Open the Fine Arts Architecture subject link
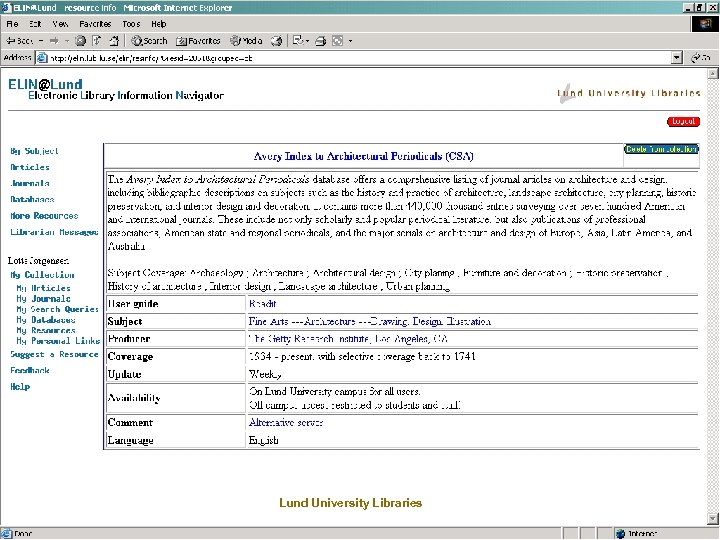This screenshot has height=540, width=720. click(x=370, y=321)
